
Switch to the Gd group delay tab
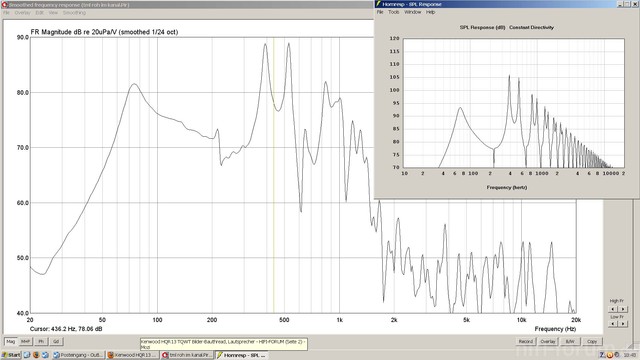(x=56, y=341)
